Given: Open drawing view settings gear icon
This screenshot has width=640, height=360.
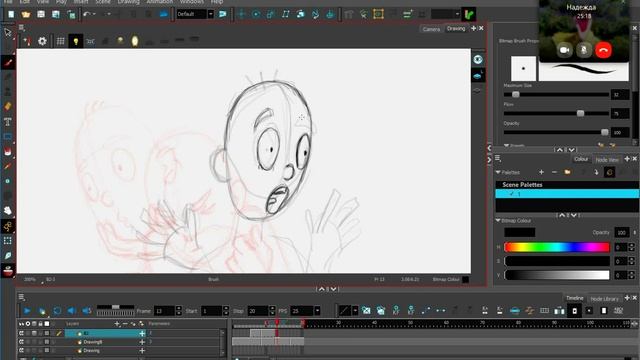Looking at the screenshot, I should (42, 41).
